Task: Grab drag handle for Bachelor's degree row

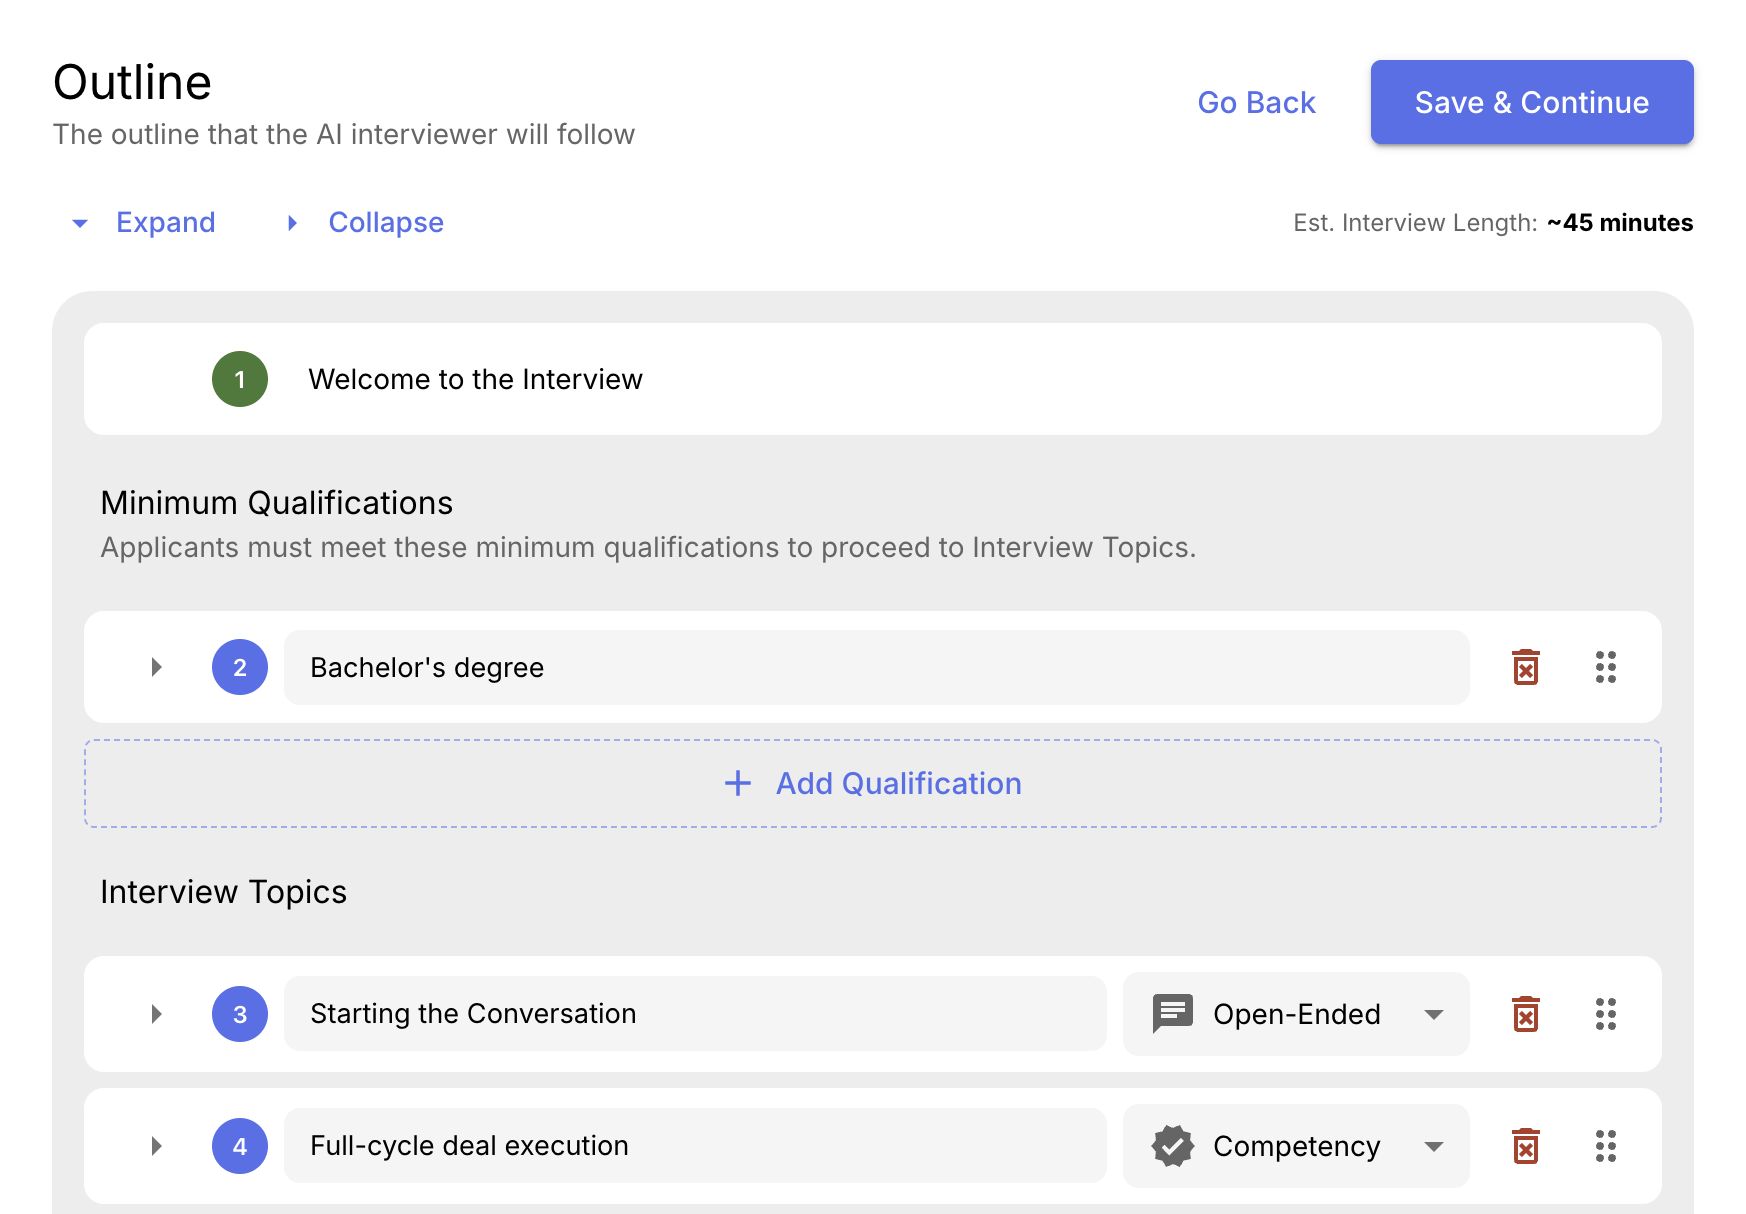Action: pyautogui.click(x=1605, y=667)
